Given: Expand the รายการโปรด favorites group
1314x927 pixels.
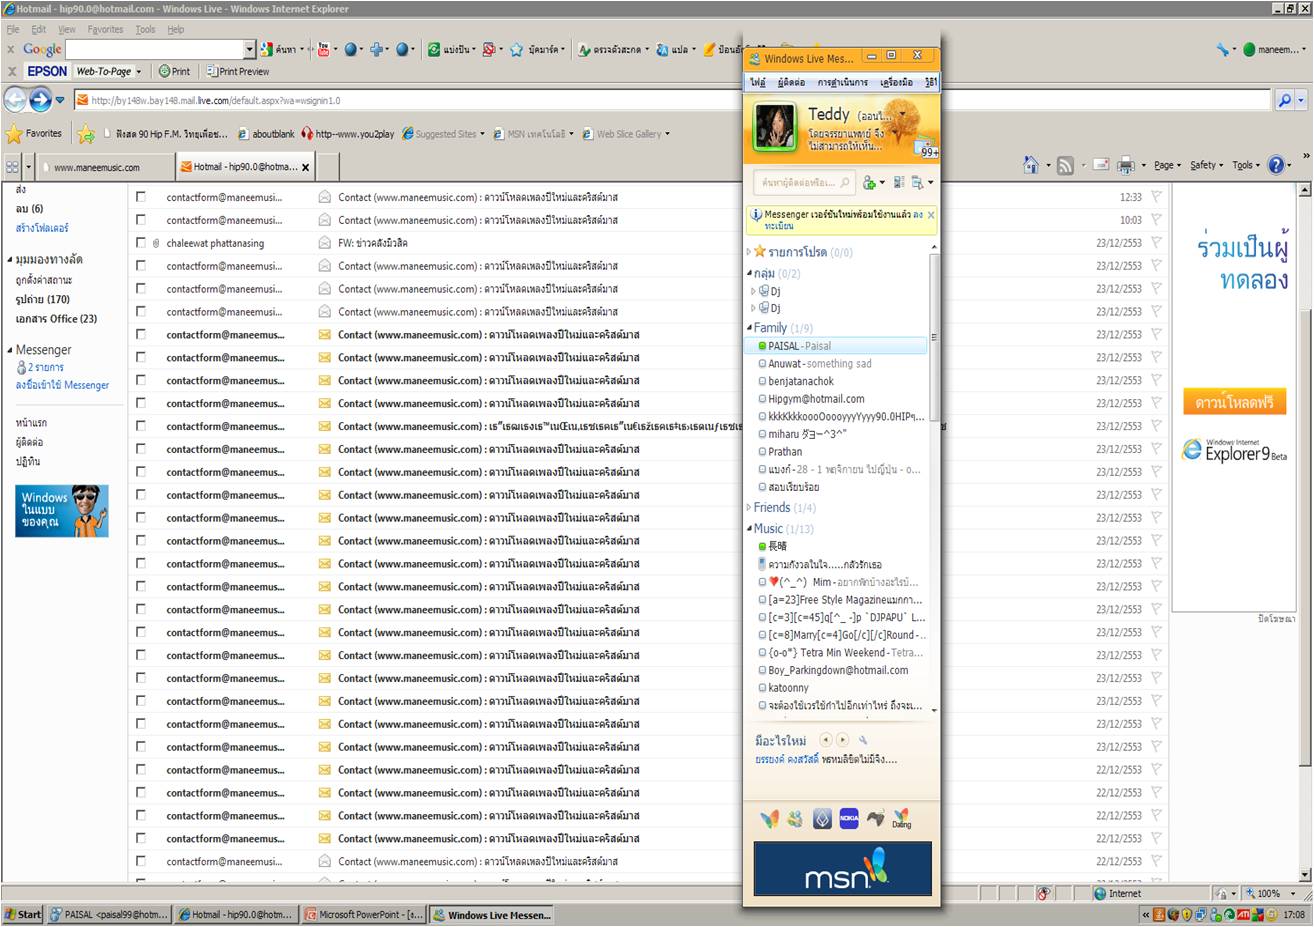Looking at the screenshot, I should [x=749, y=252].
